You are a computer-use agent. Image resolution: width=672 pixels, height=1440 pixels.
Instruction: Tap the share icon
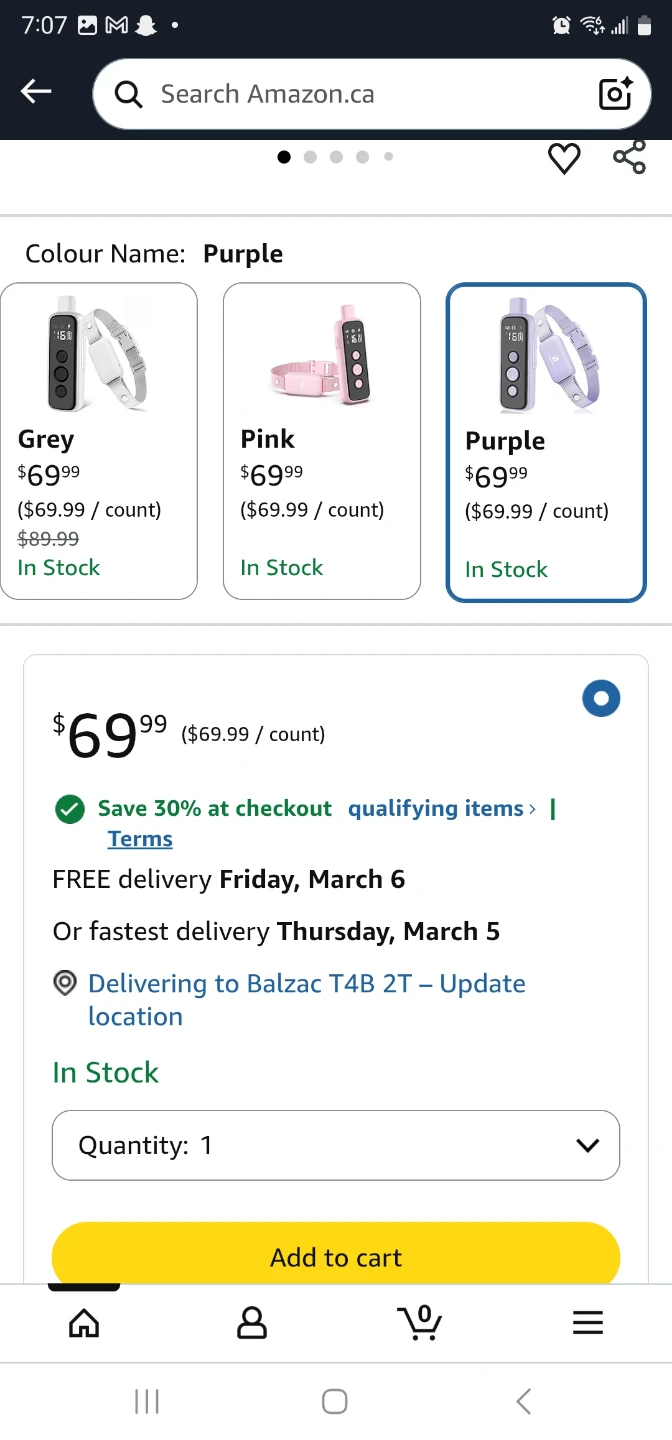(x=629, y=157)
